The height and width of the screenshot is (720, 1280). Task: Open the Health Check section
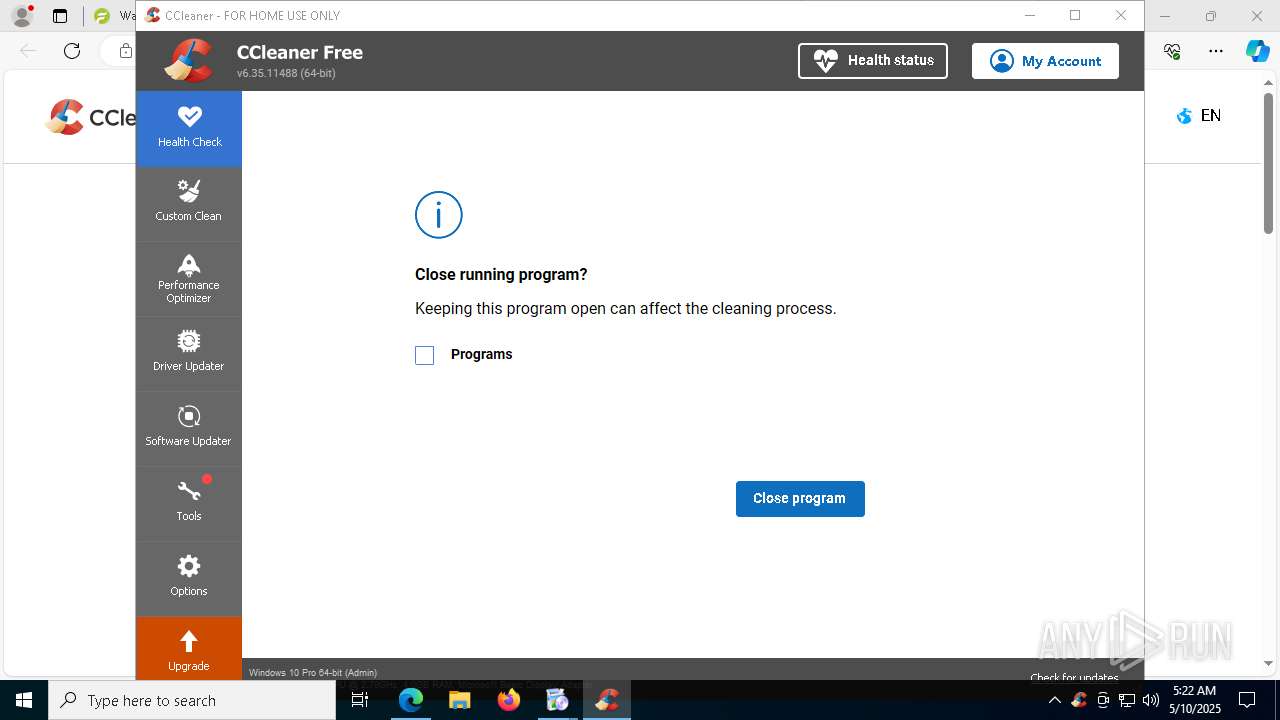point(189,128)
